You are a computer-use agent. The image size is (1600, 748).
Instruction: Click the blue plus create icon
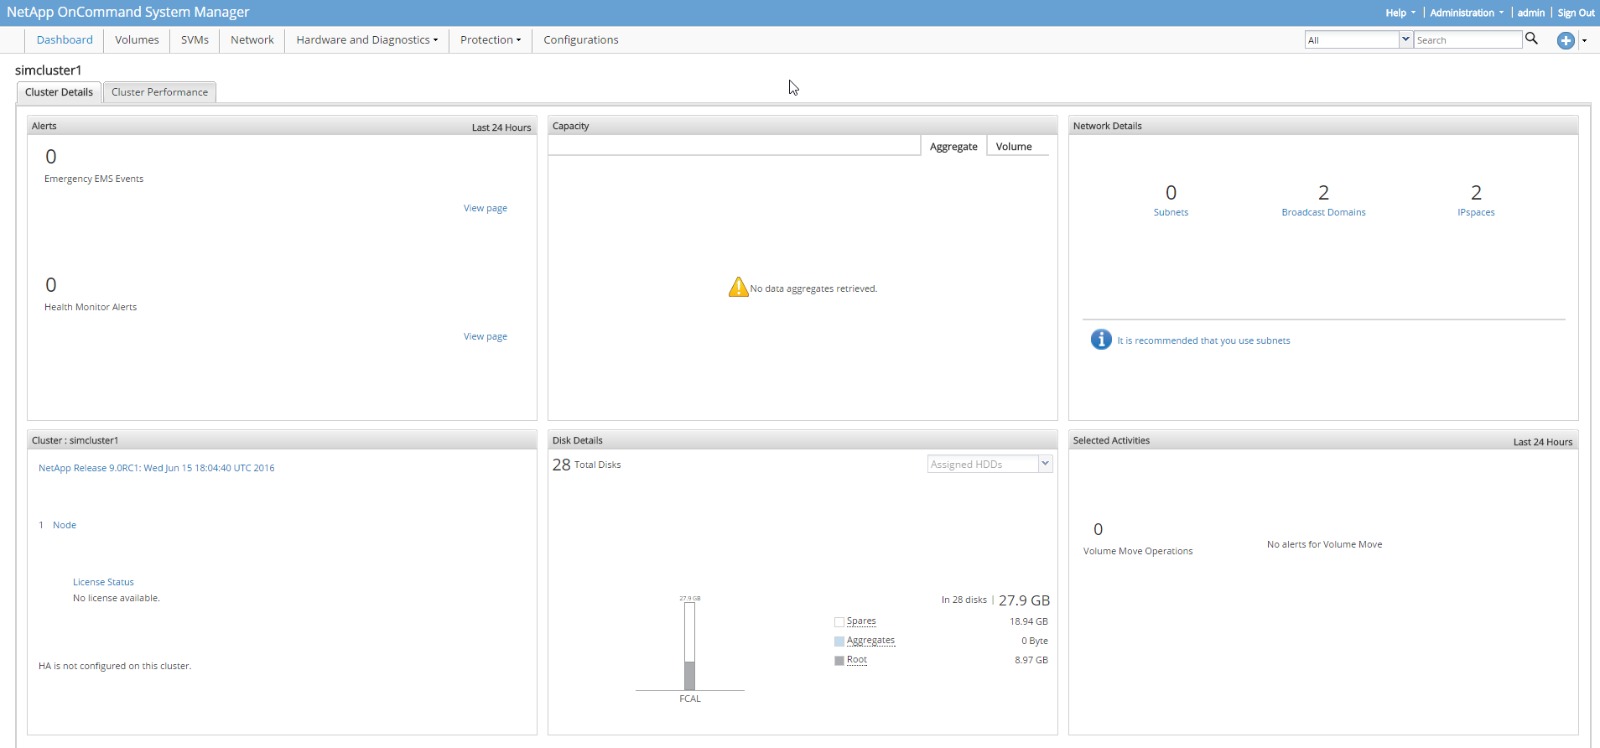(1566, 40)
